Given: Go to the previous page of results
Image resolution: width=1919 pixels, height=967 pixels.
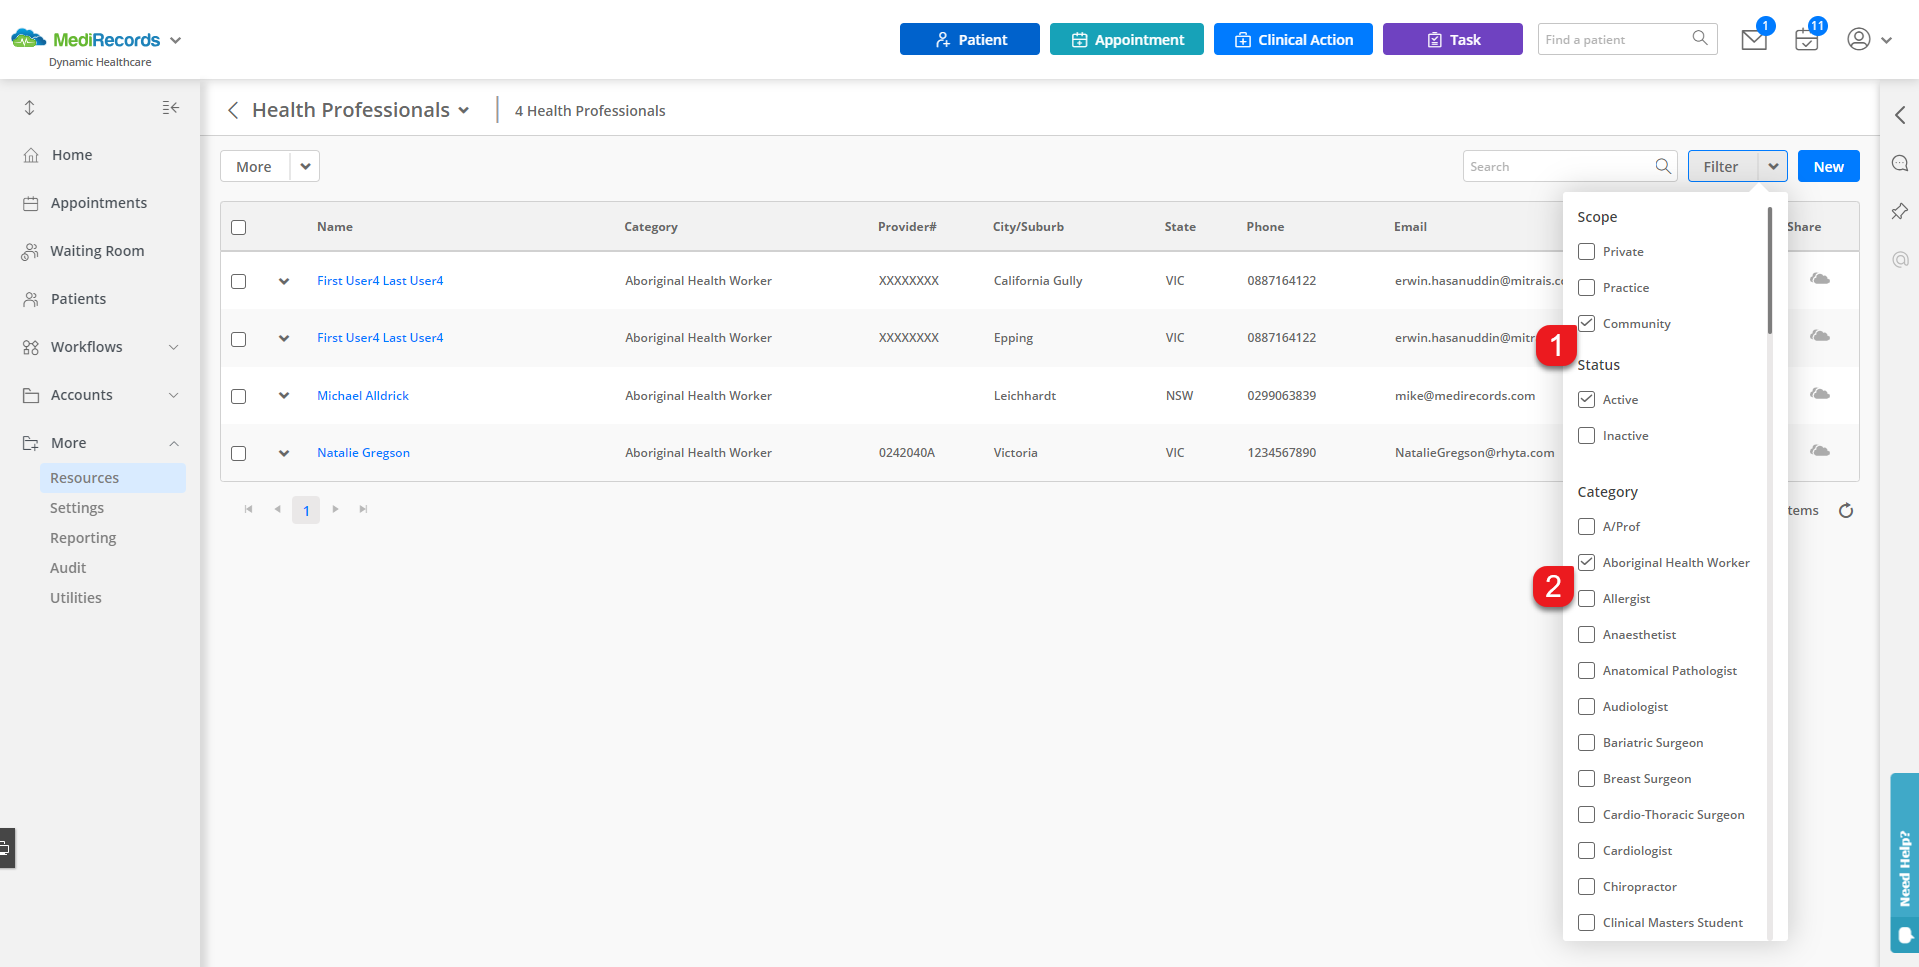Looking at the screenshot, I should point(277,509).
